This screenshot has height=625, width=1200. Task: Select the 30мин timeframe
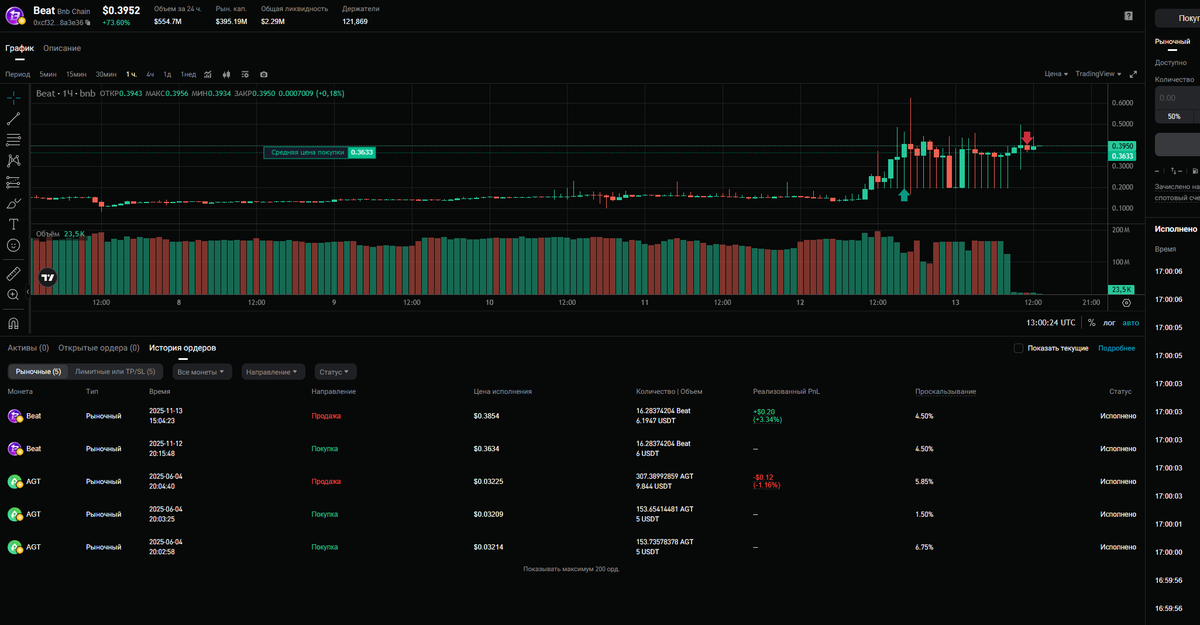point(106,74)
